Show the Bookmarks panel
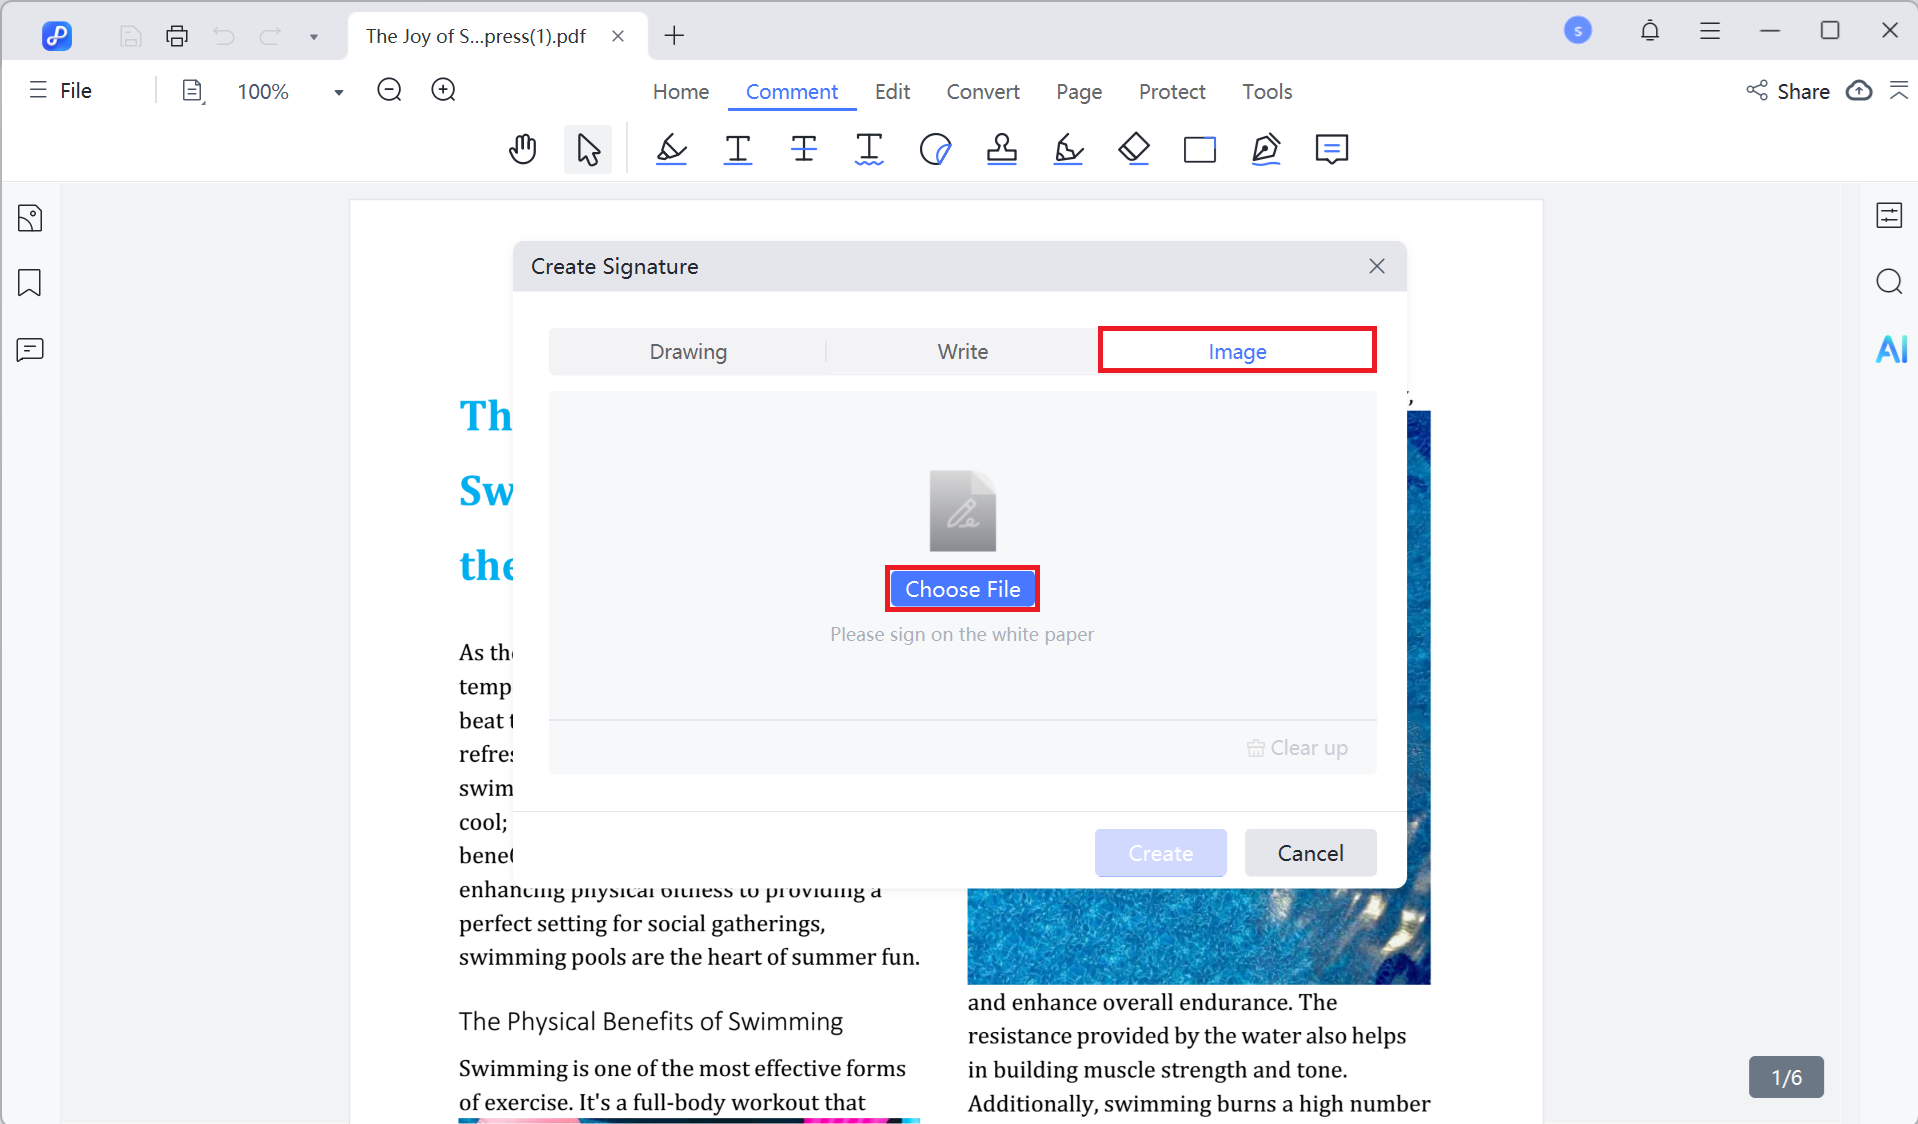This screenshot has height=1124, width=1918. pyautogui.click(x=30, y=283)
